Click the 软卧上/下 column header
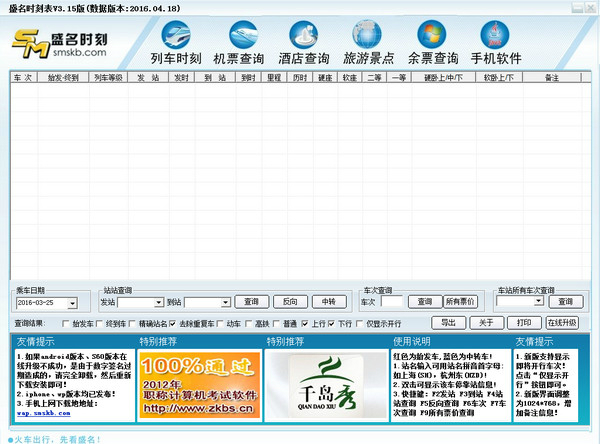600x444 pixels. [x=499, y=78]
